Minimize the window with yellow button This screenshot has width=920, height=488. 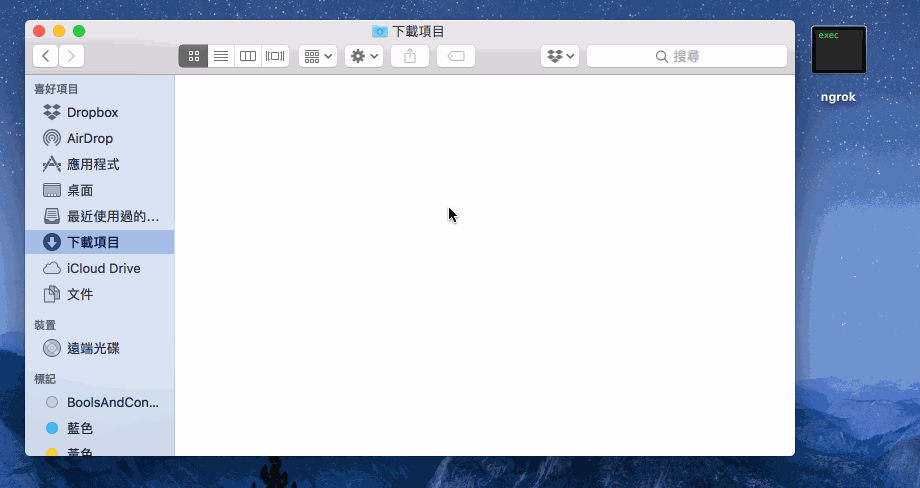[59, 31]
